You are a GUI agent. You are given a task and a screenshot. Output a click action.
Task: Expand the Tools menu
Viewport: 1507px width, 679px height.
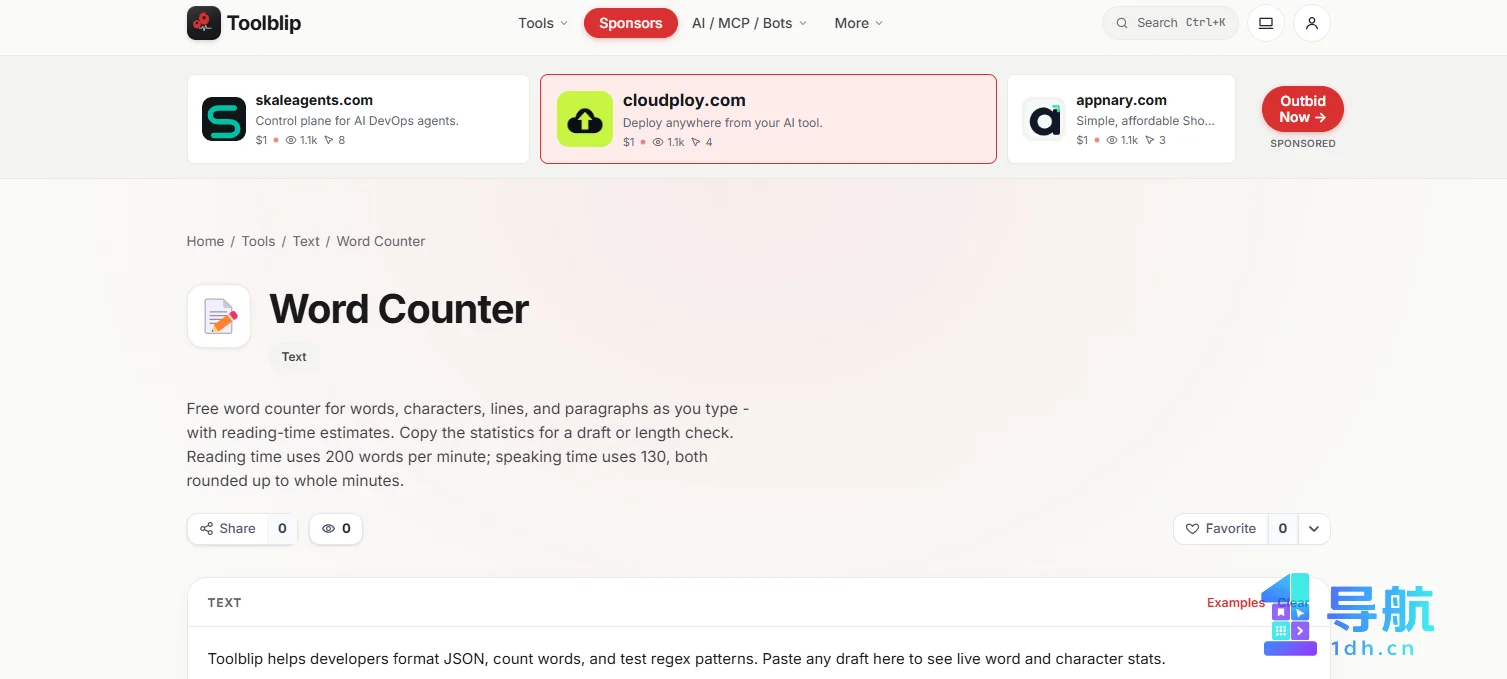tap(543, 23)
